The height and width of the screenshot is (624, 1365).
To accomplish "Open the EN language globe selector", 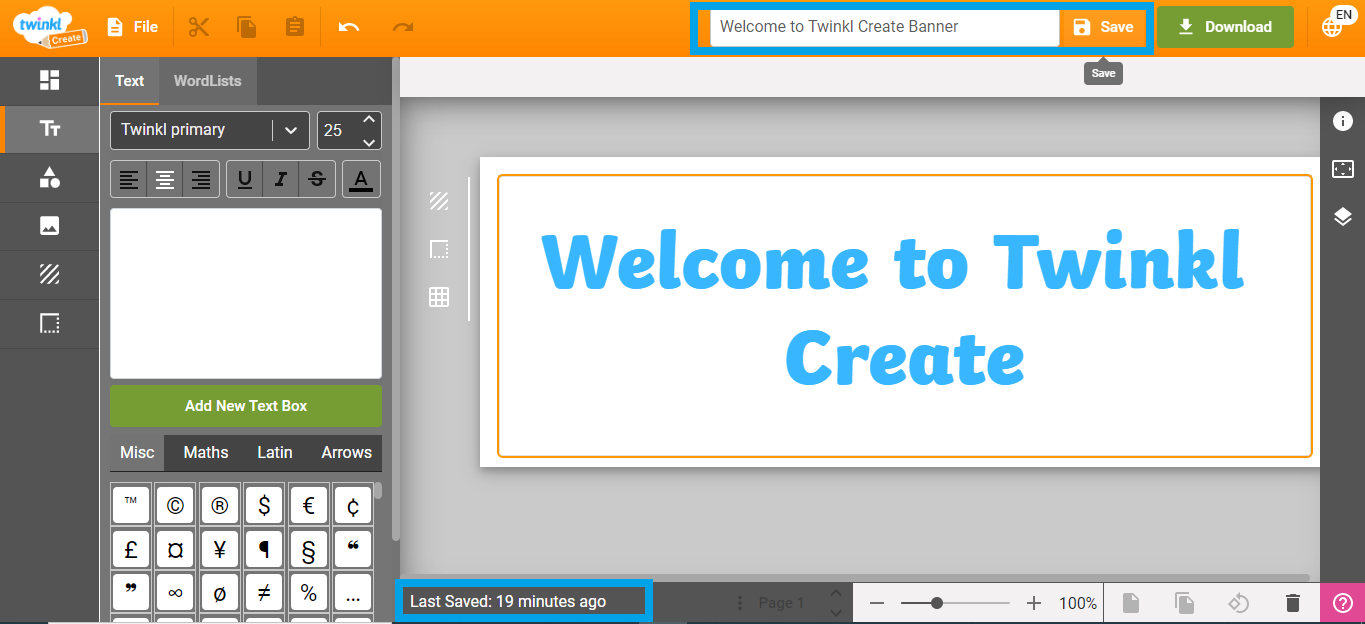I will point(1337,24).
